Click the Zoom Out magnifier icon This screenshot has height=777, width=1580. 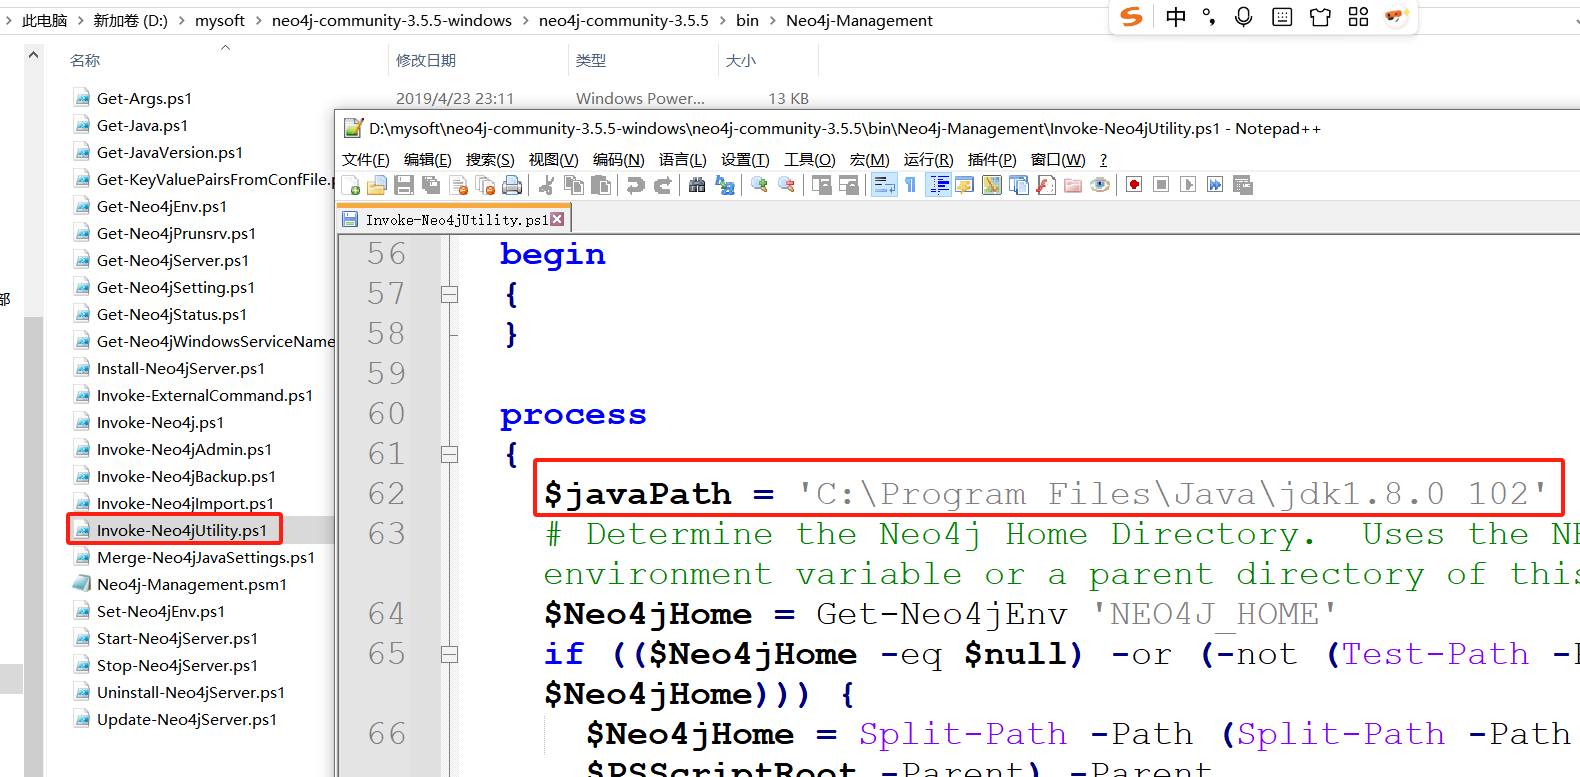[x=787, y=185]
